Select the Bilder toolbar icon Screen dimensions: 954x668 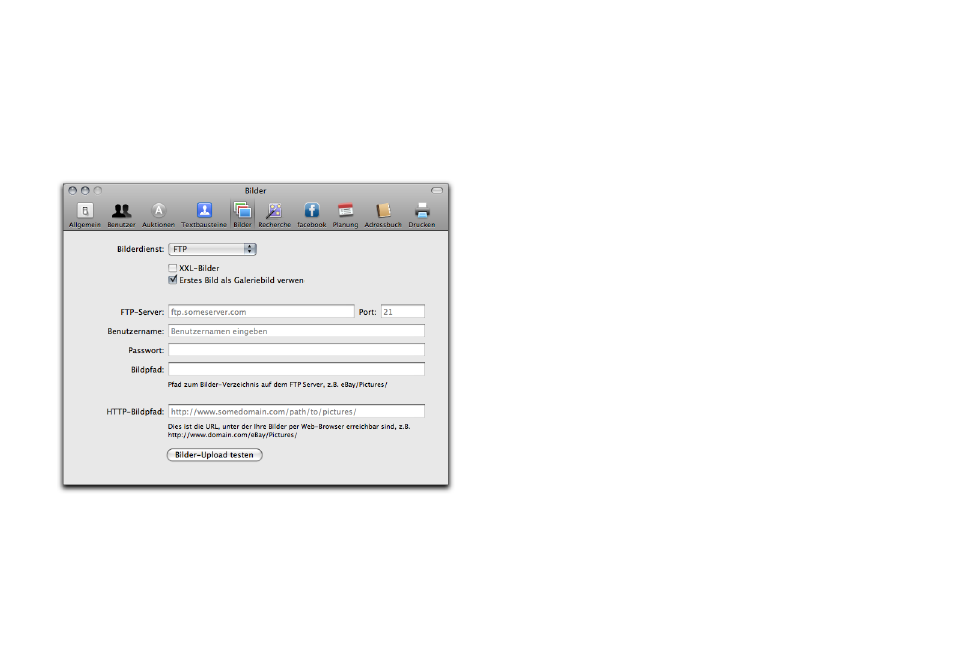point(242,215)
